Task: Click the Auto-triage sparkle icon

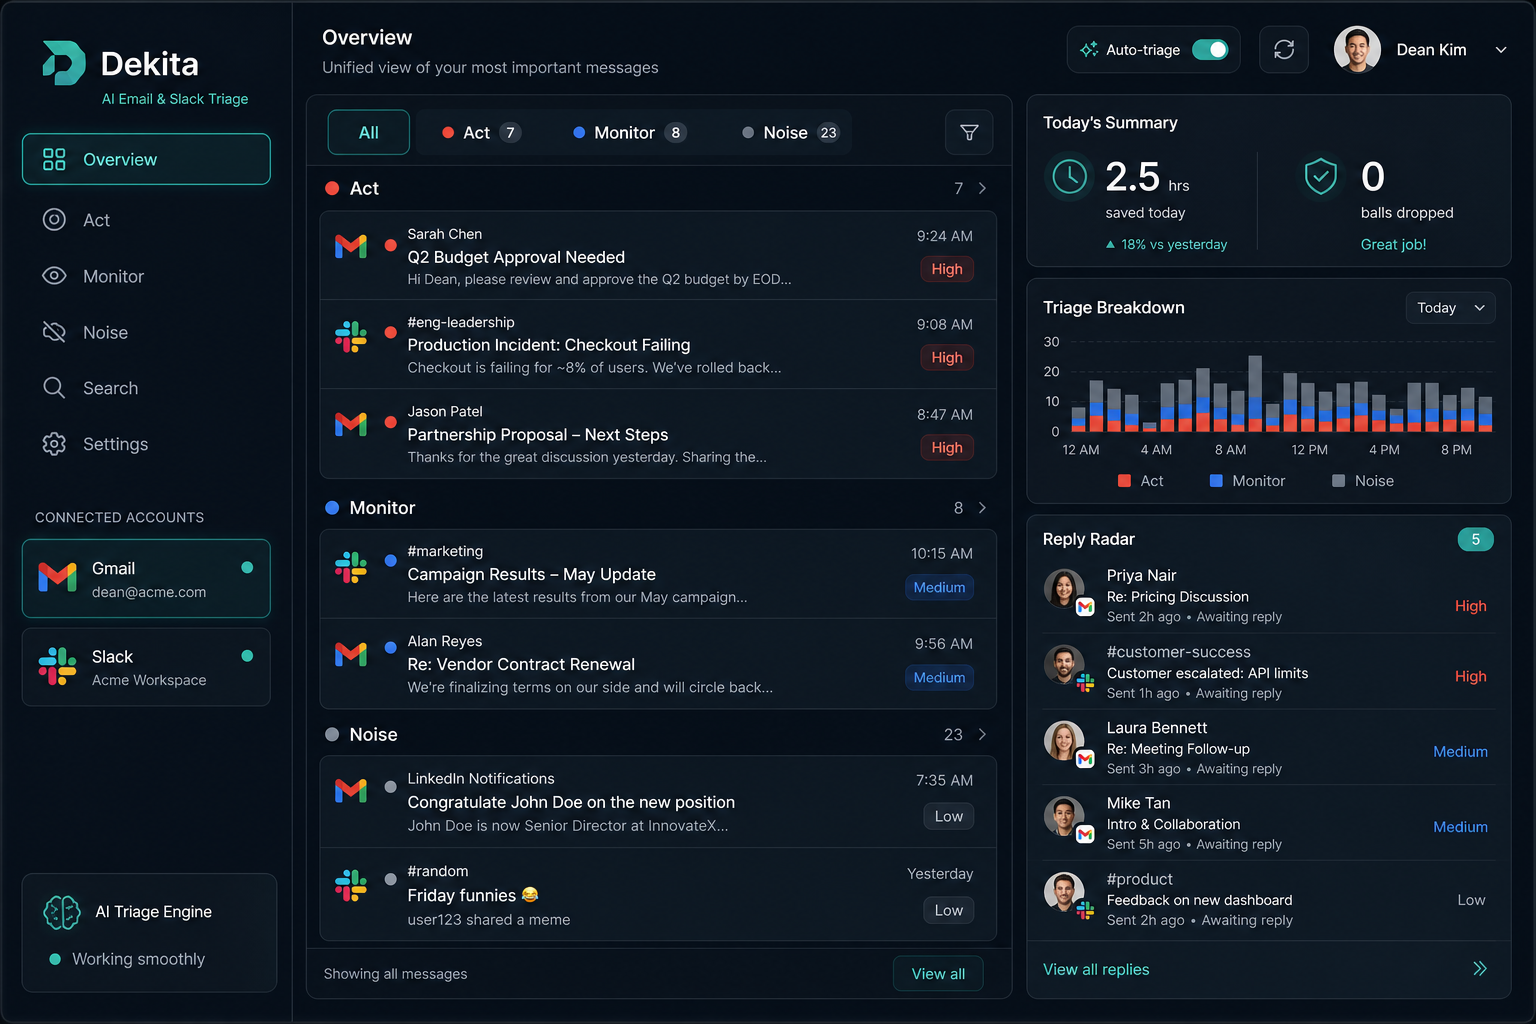Action: click(1089, 49)
